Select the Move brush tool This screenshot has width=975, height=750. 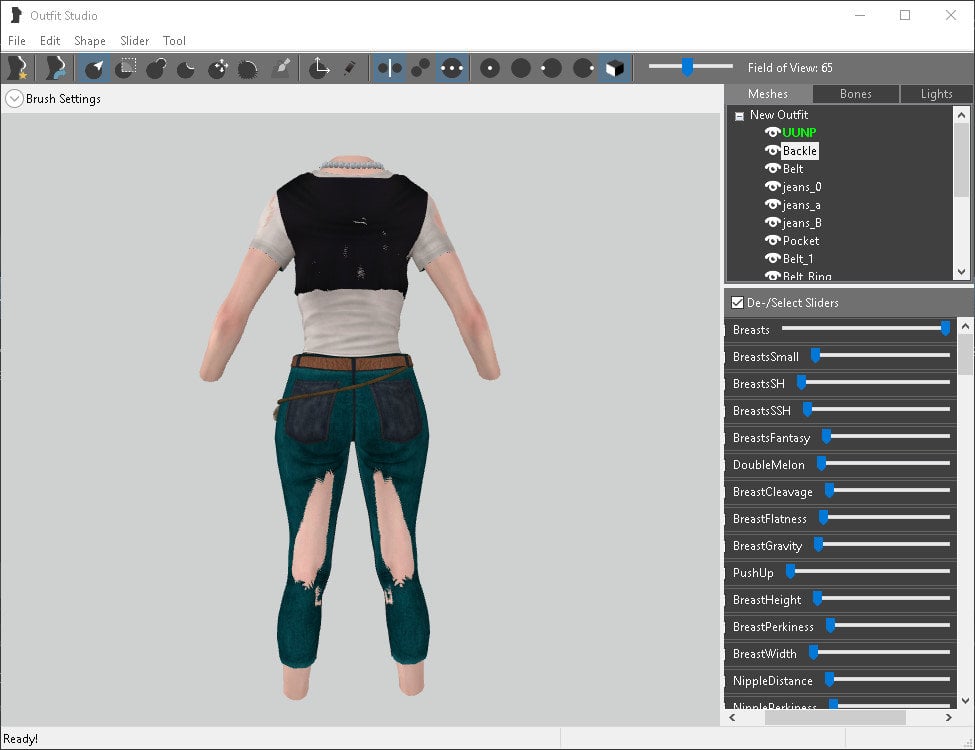click(x=218, y=68)
